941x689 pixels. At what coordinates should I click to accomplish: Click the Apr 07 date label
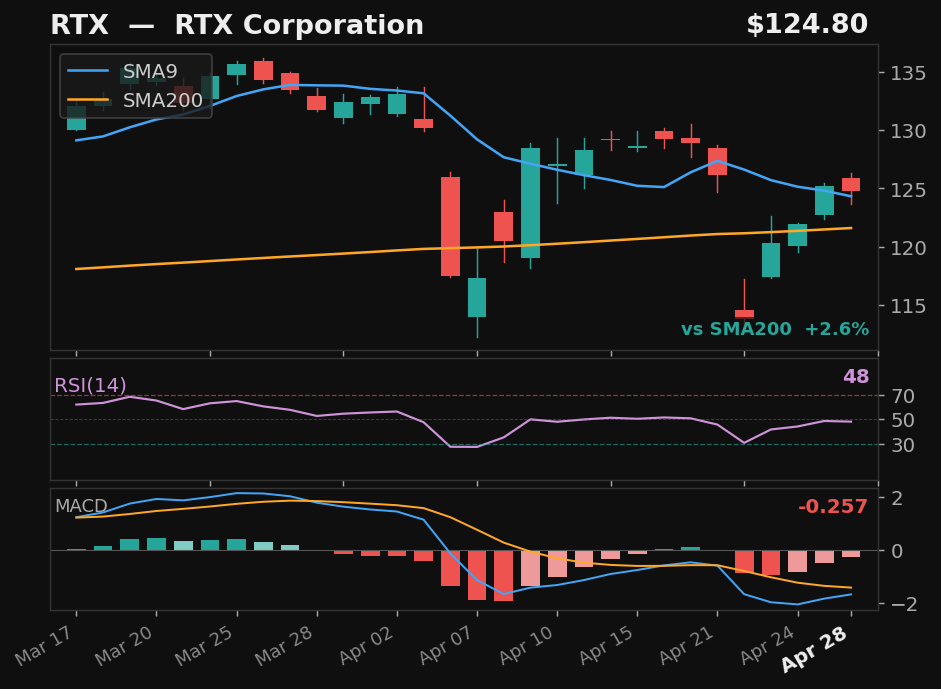coord(447,645)
